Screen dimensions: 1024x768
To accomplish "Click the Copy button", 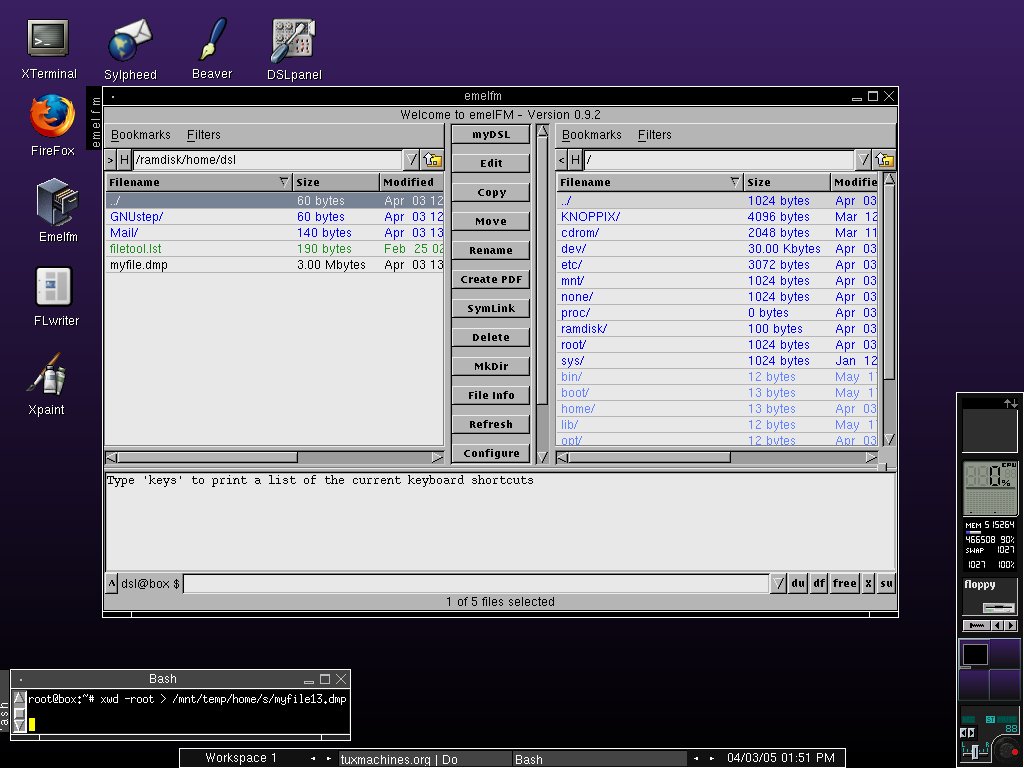I will pos(491,192).
